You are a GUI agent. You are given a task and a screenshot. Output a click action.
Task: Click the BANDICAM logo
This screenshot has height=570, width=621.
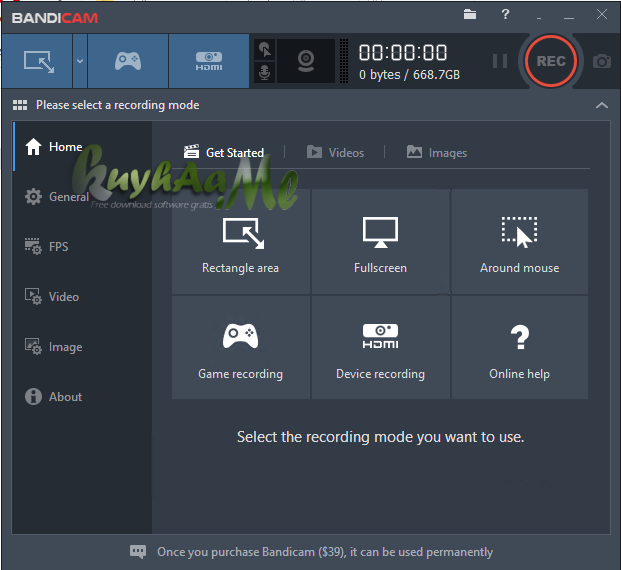(55, 18)
